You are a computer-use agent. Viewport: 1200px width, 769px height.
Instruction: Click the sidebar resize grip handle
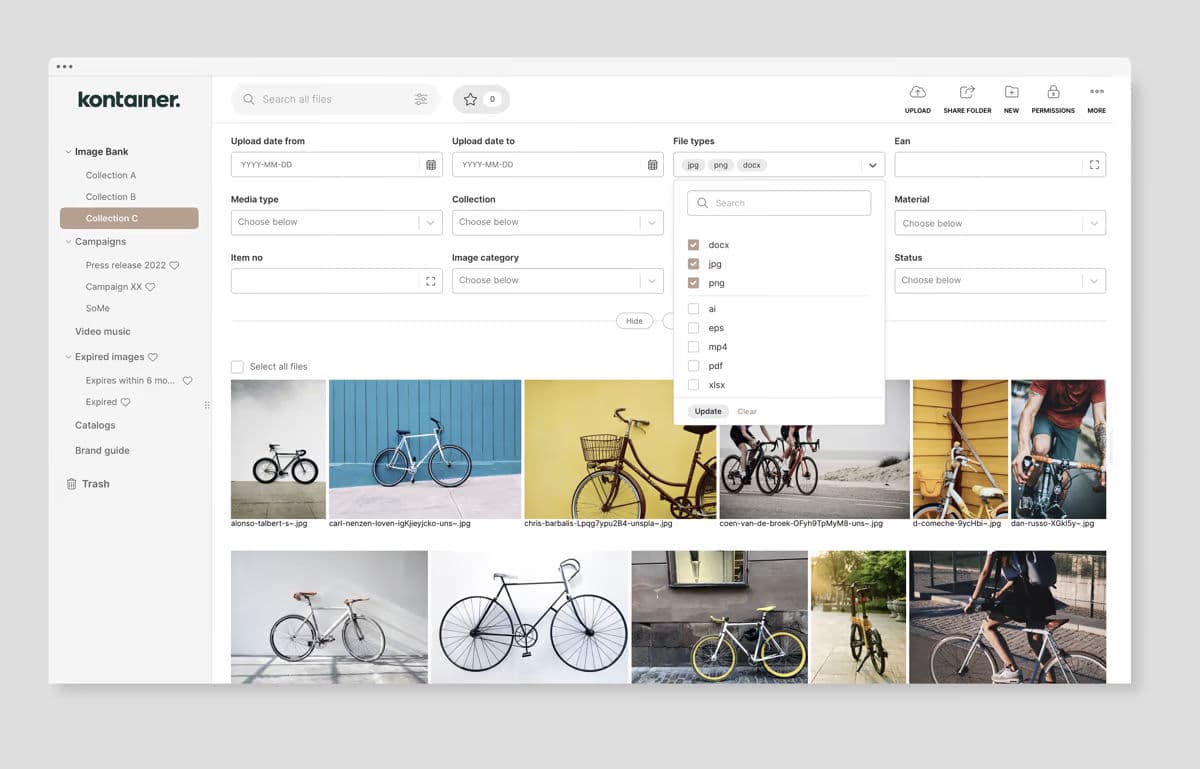[x=207, y=405]
